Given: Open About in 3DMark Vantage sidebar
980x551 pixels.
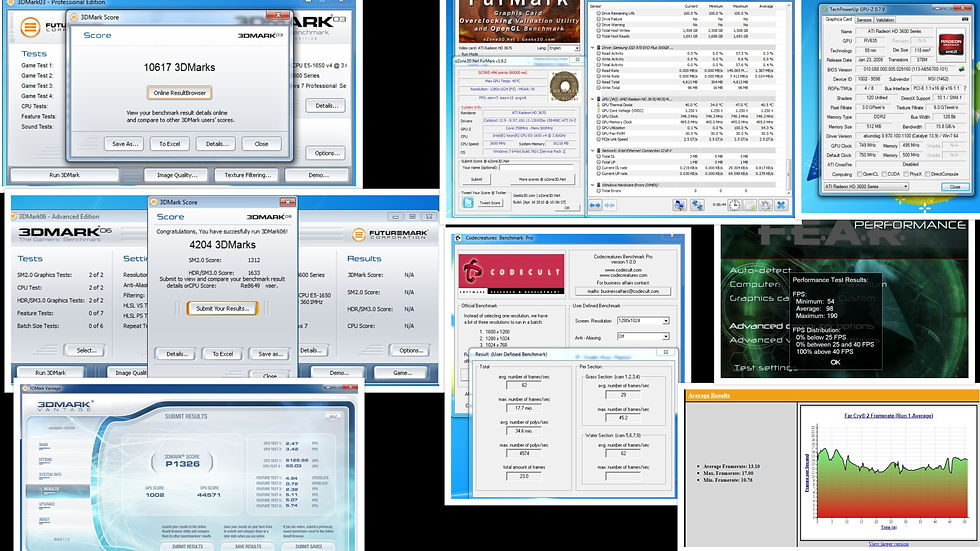Looking at the screenshot, I should pos(44,519).
